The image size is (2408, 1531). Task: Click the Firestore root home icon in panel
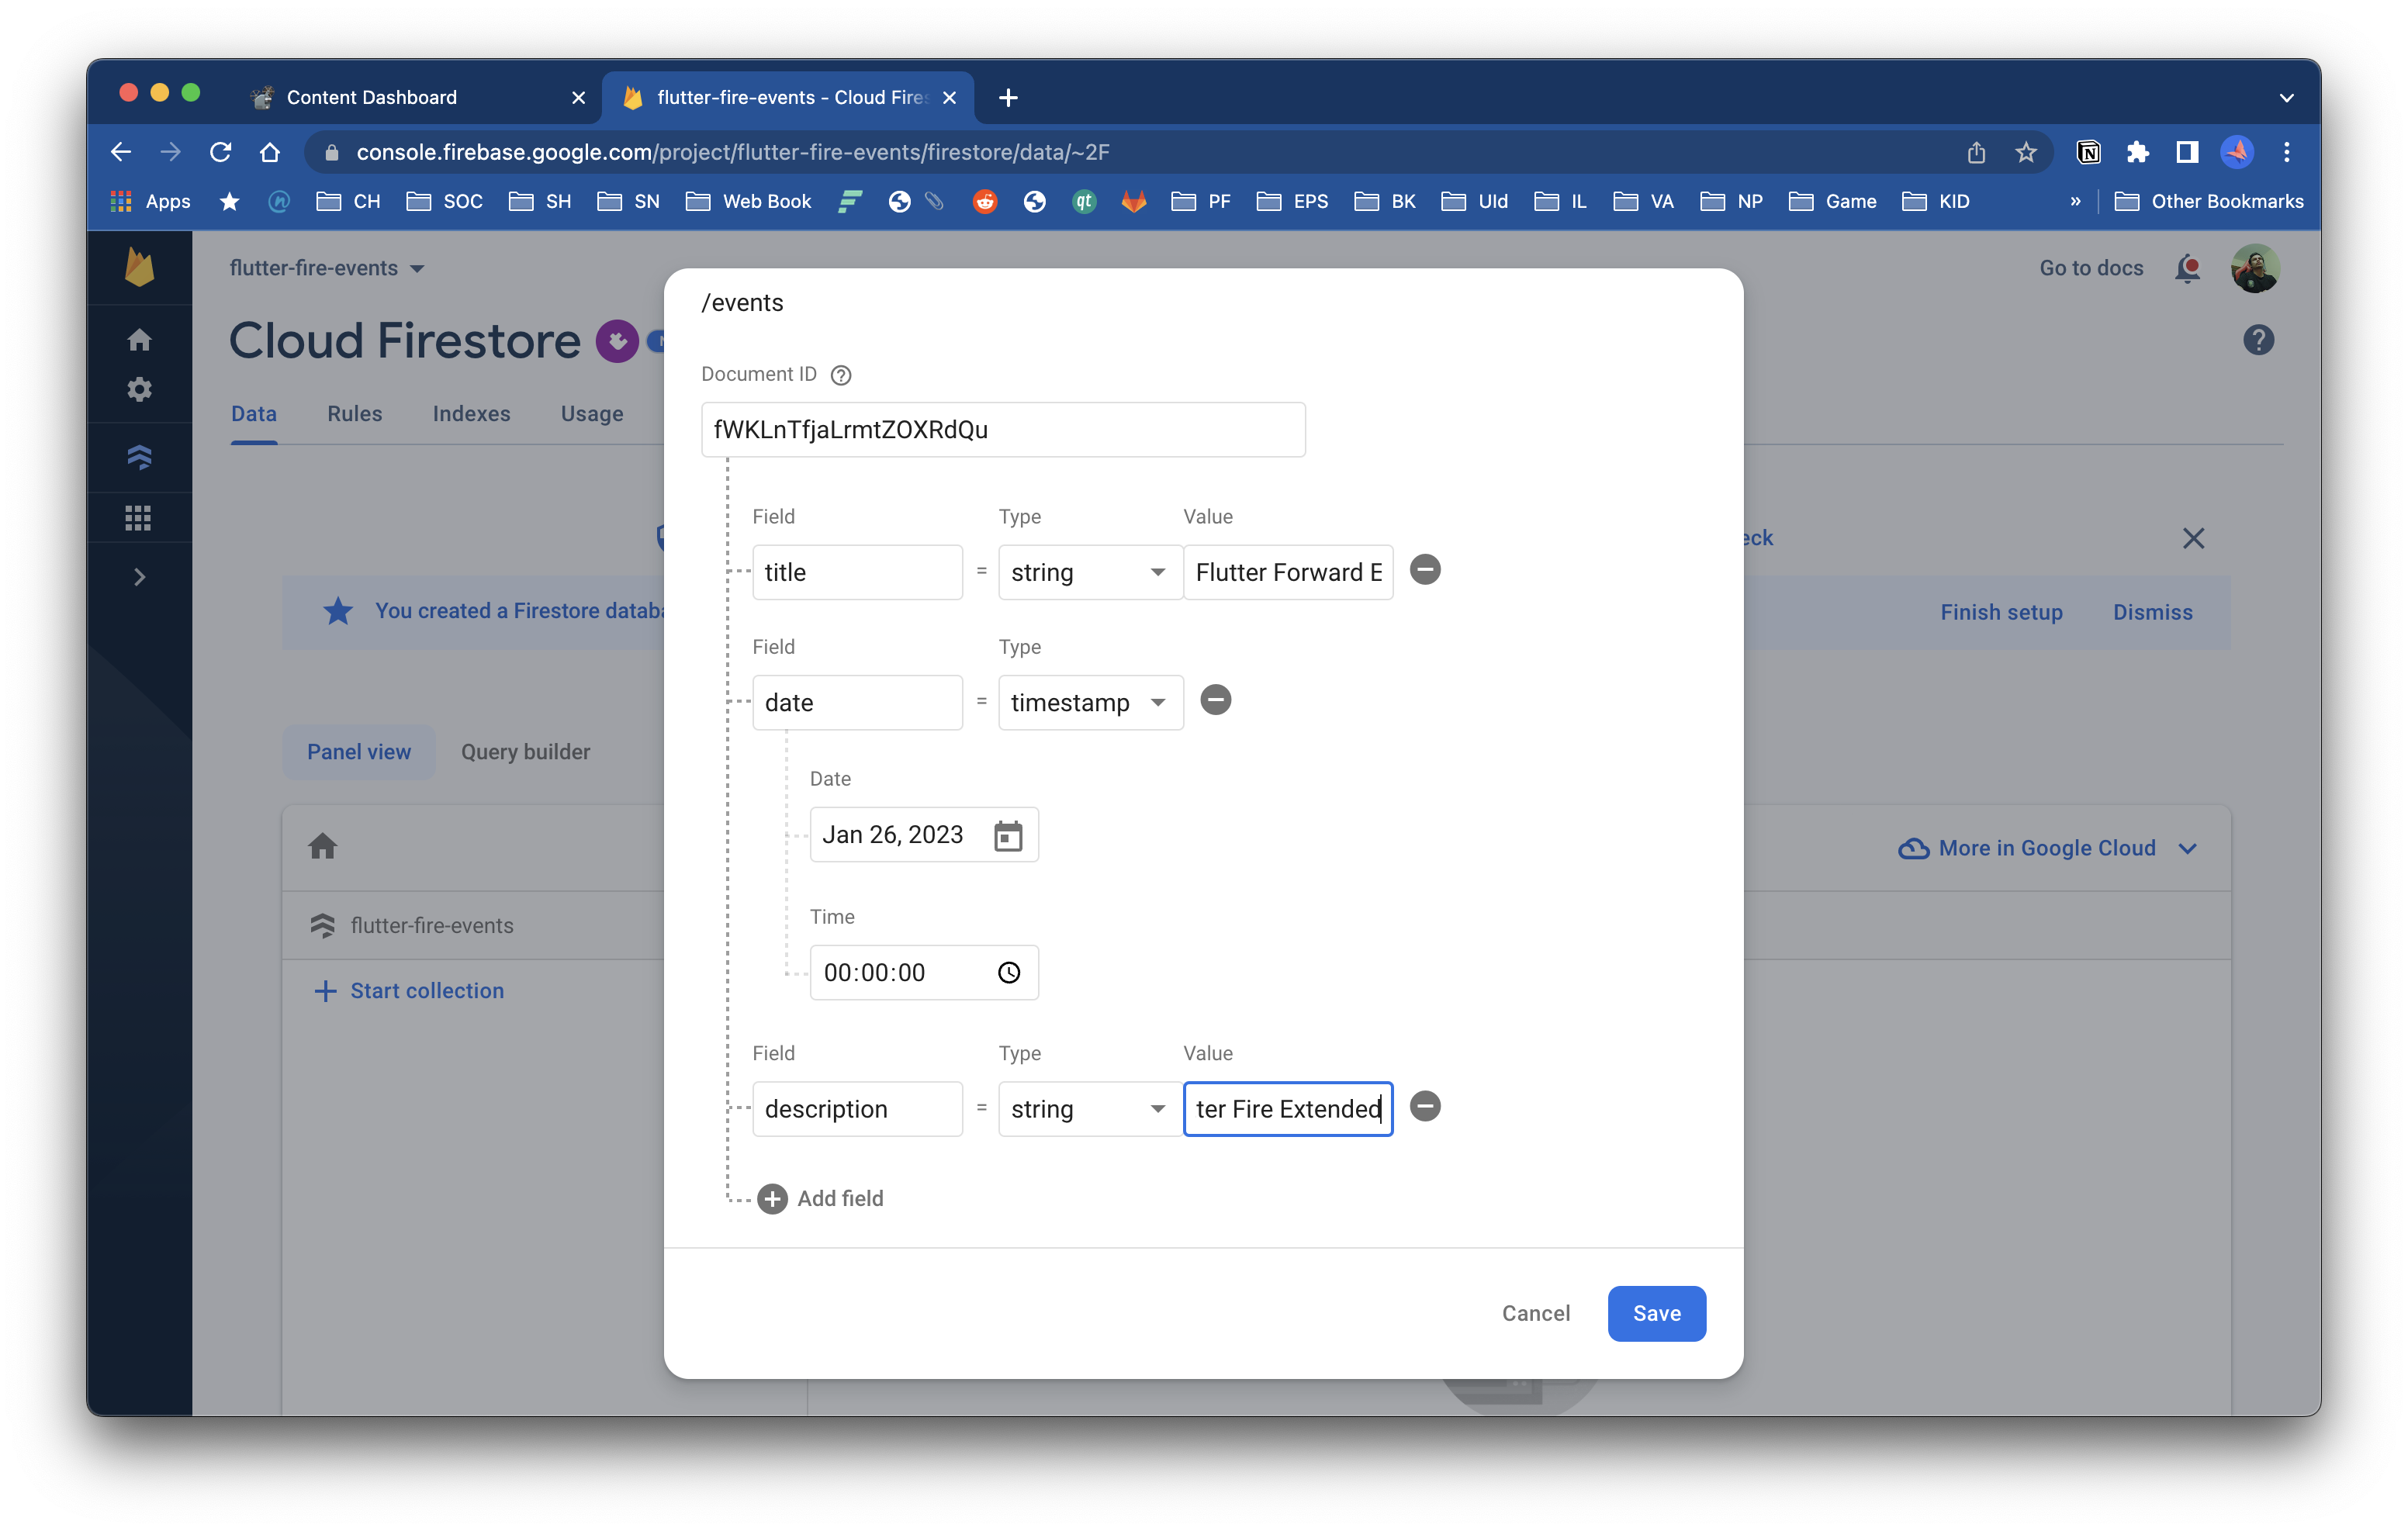coord(322,847)
